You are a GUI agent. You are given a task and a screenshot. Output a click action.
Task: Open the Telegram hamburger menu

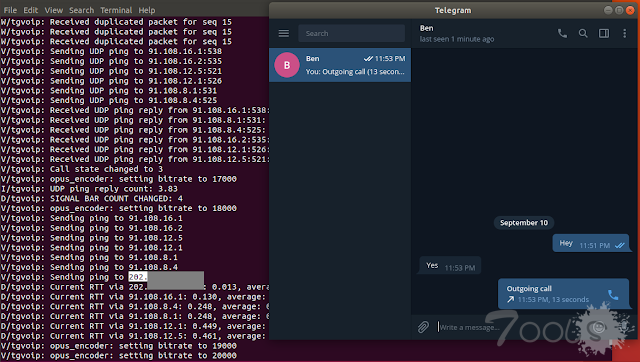(284, 33)
